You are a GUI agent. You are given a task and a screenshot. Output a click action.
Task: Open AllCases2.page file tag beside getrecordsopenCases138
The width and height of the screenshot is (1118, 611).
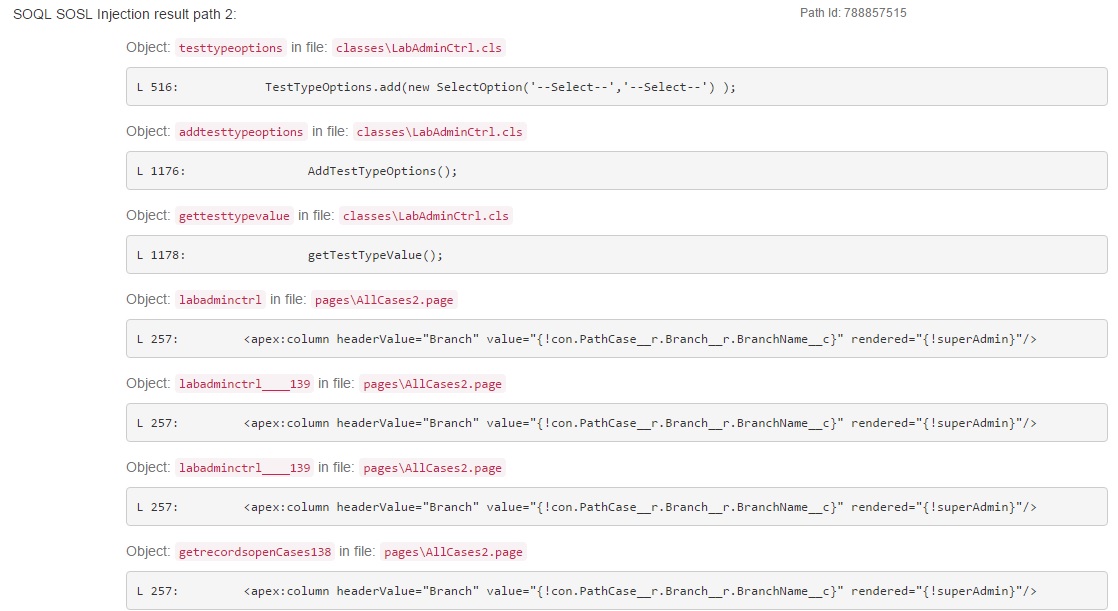454,552
